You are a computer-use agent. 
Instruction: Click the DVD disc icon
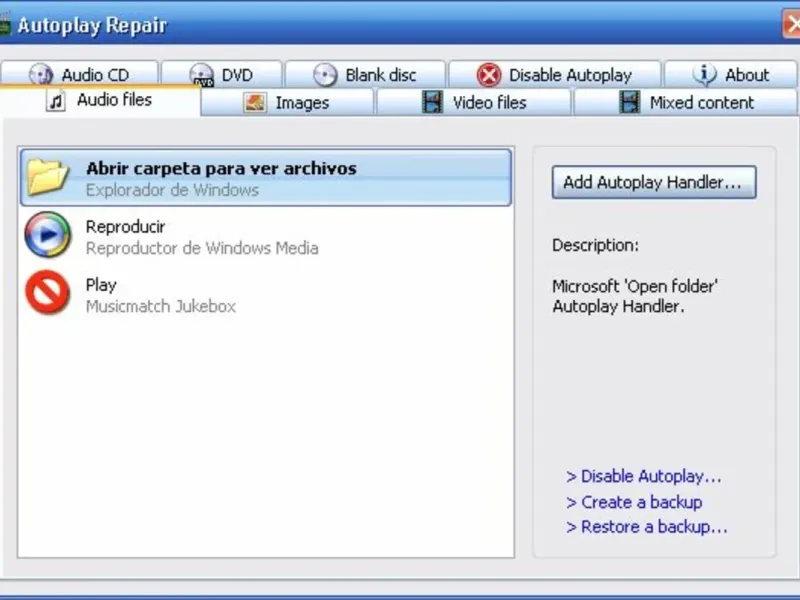click(202, 75)
